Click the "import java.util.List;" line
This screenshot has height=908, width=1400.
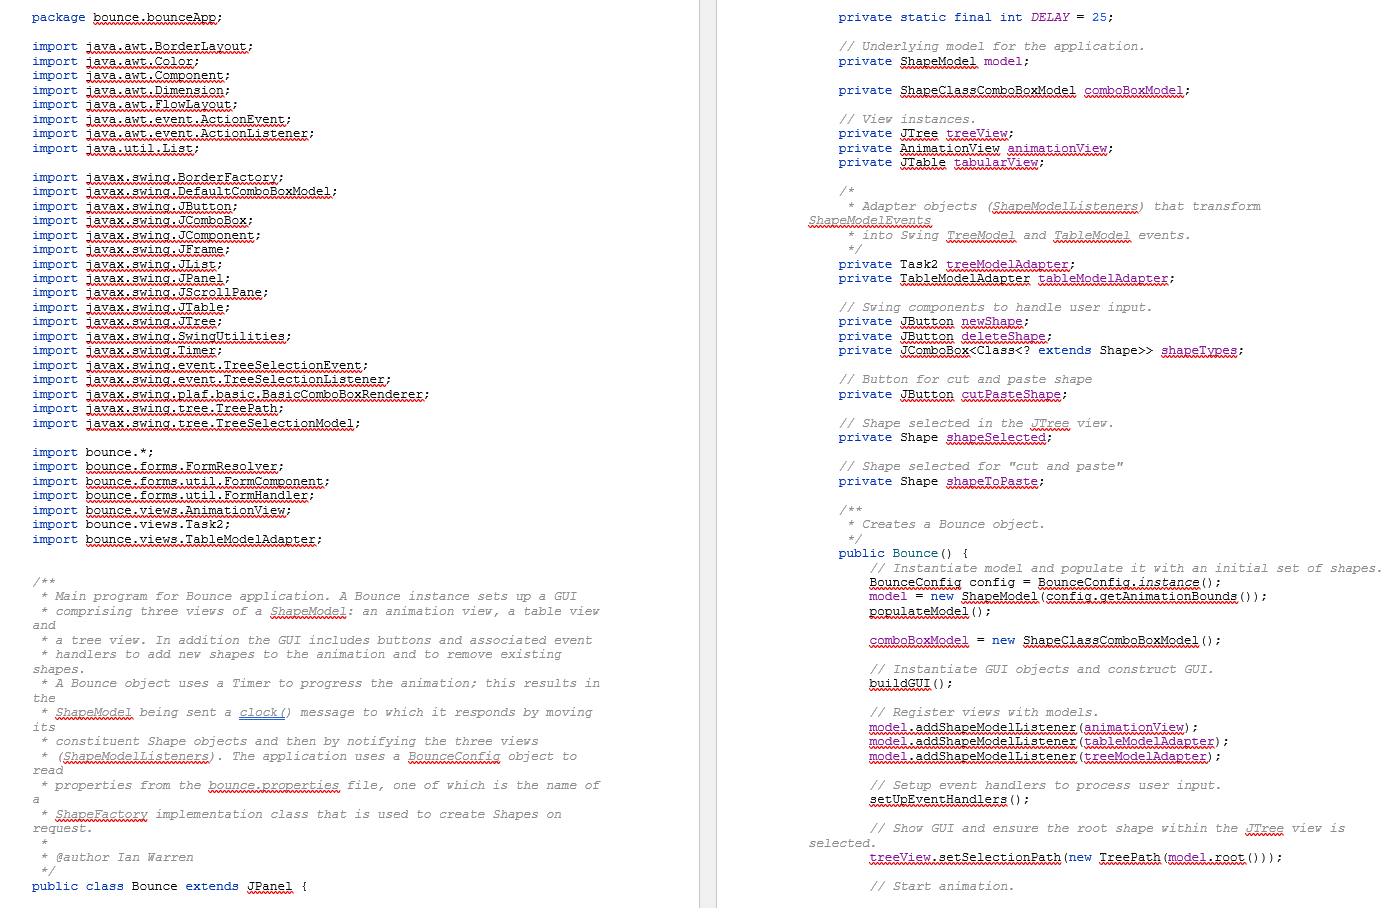point(115,148)
